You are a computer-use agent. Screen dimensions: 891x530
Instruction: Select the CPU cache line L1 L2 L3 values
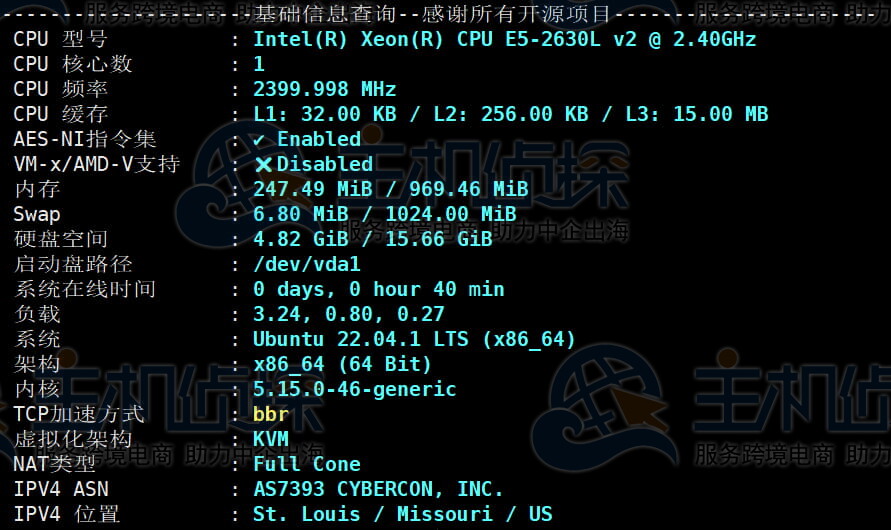(510, 114)
